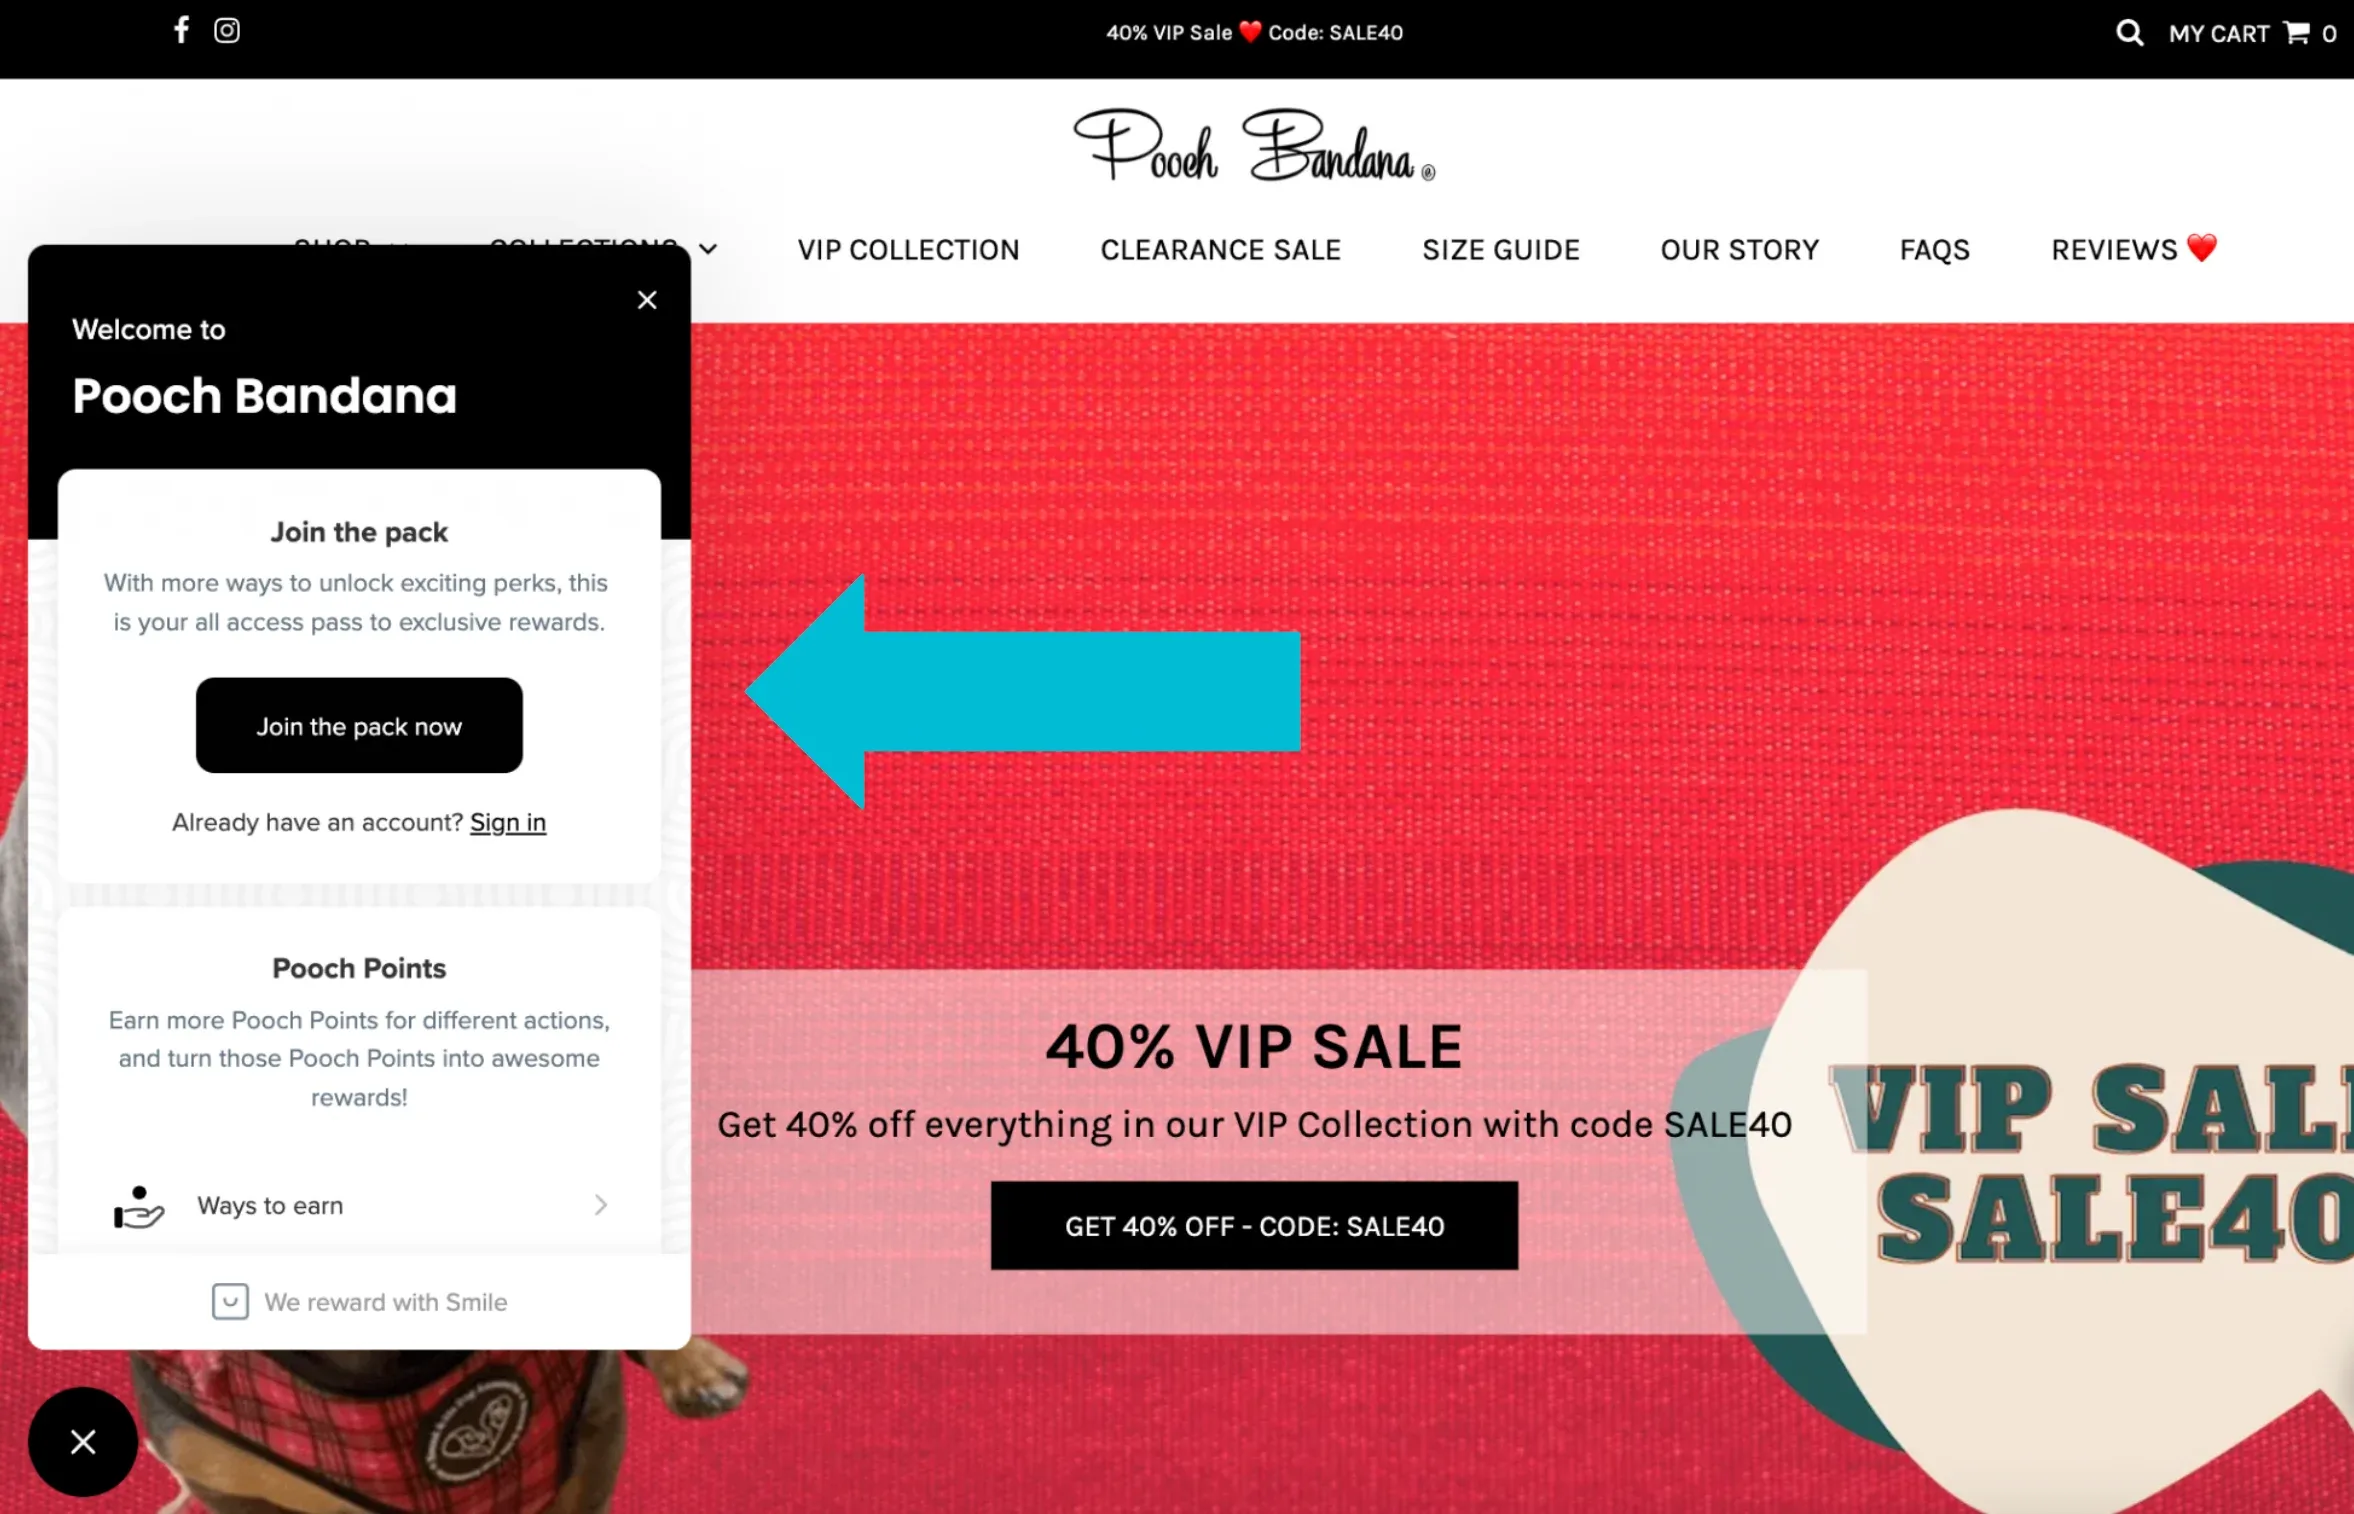2354x1514 pixels.
Task: Click the red heart beside Reviews
Action: pos(2202,247)
